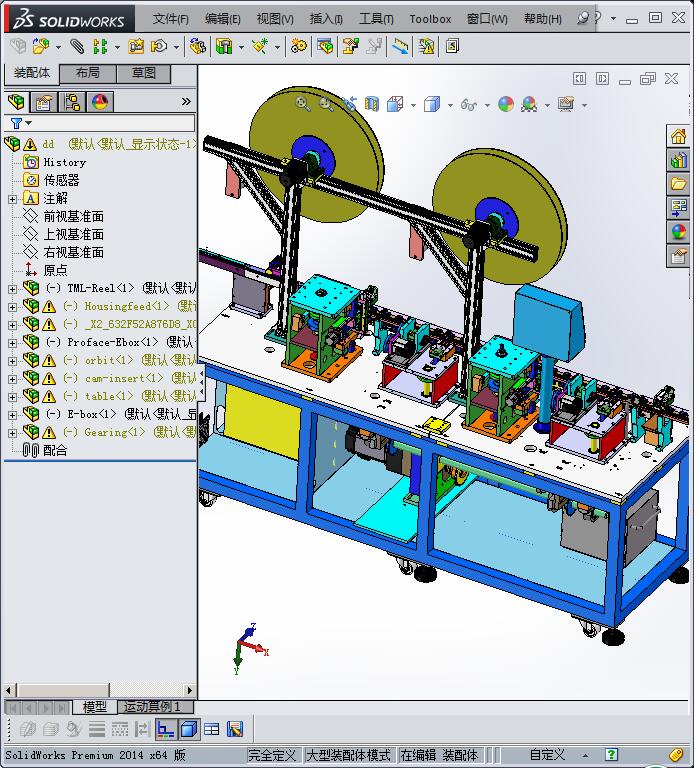
Task: Toggle the shaded cube view button in bottom toolbar
Action: pos(189,729)
